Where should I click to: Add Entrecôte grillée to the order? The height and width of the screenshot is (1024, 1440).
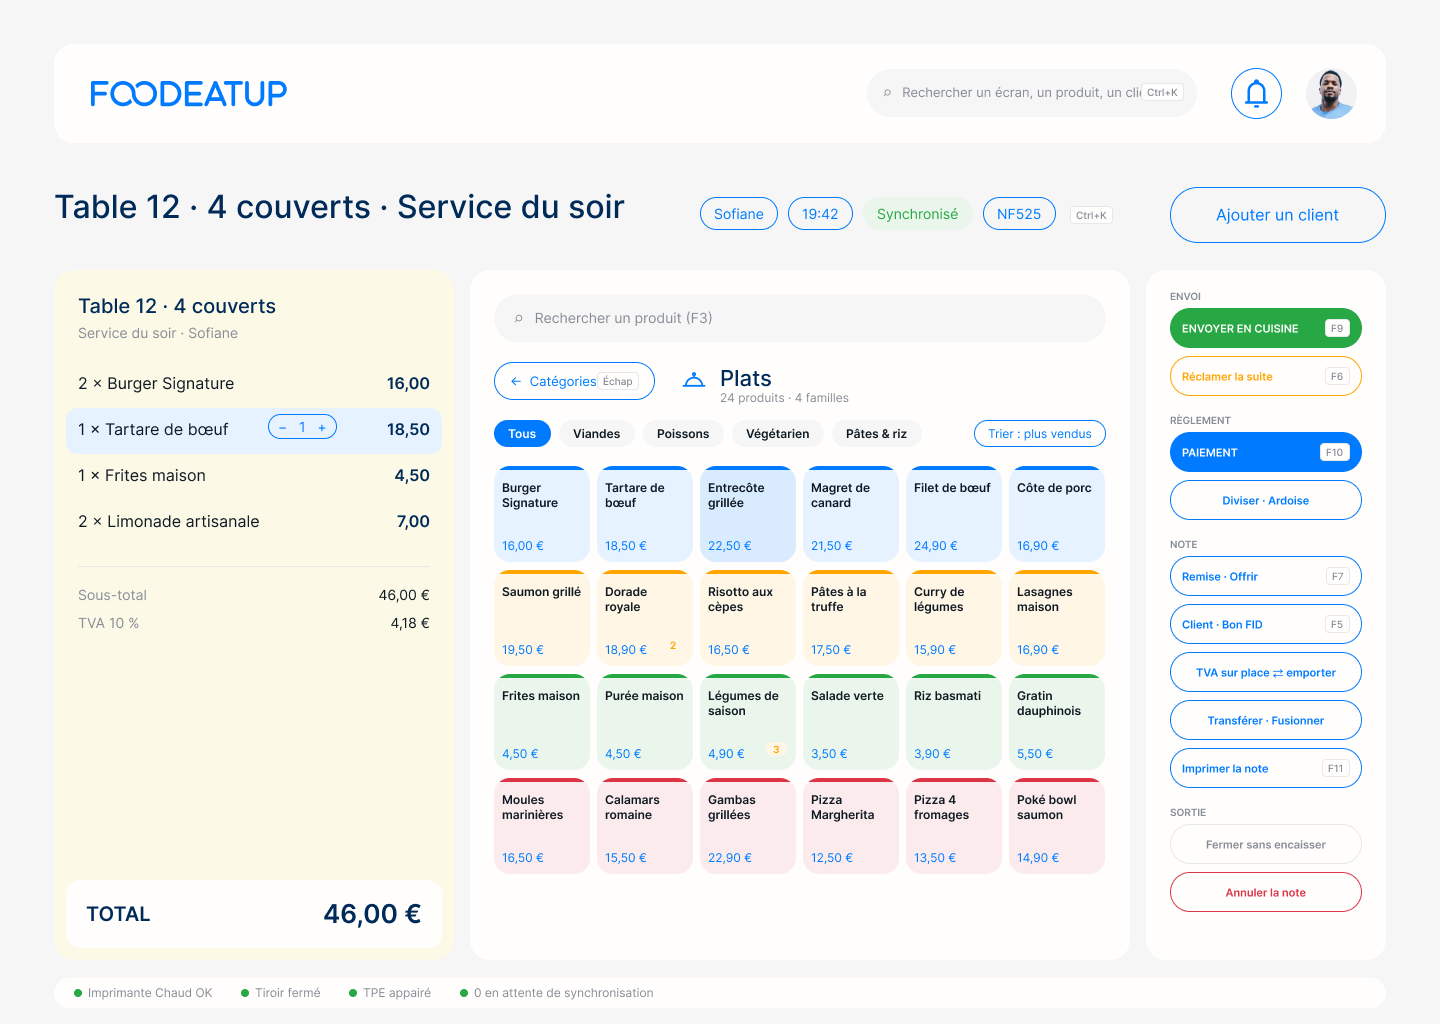point(748,514)
